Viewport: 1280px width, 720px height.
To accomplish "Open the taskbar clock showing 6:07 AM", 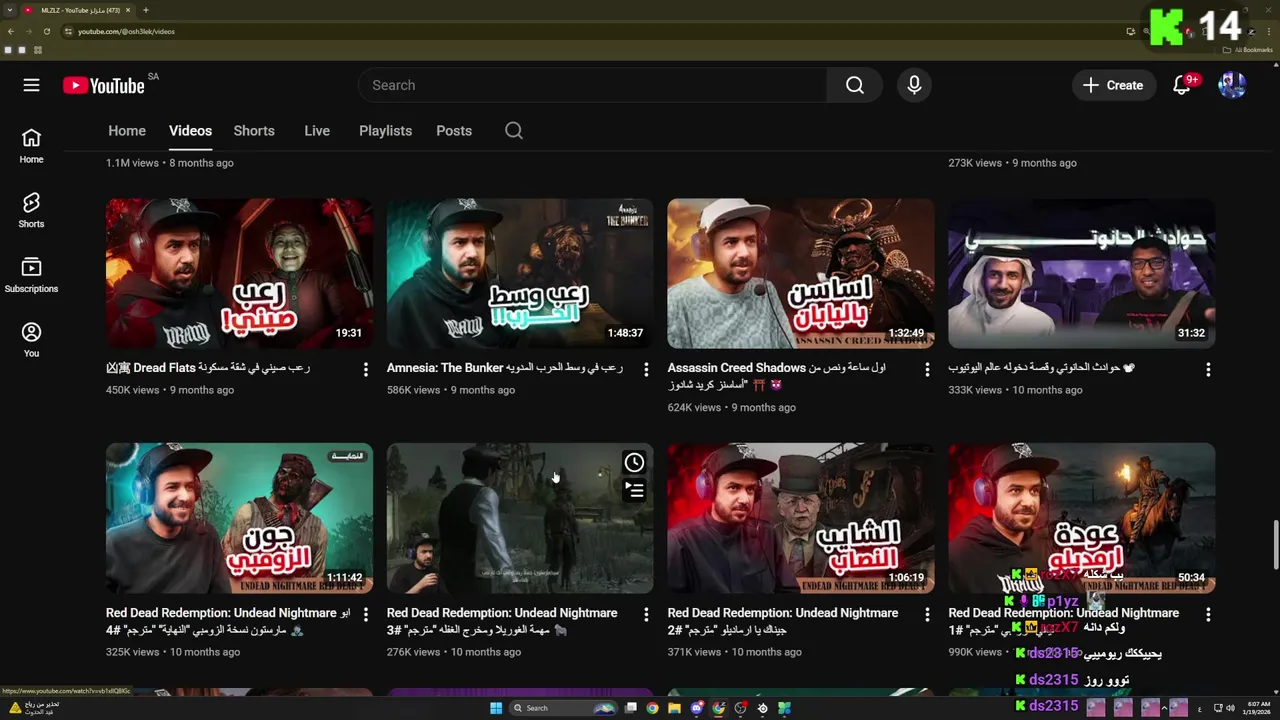I will coord(1256,708).
